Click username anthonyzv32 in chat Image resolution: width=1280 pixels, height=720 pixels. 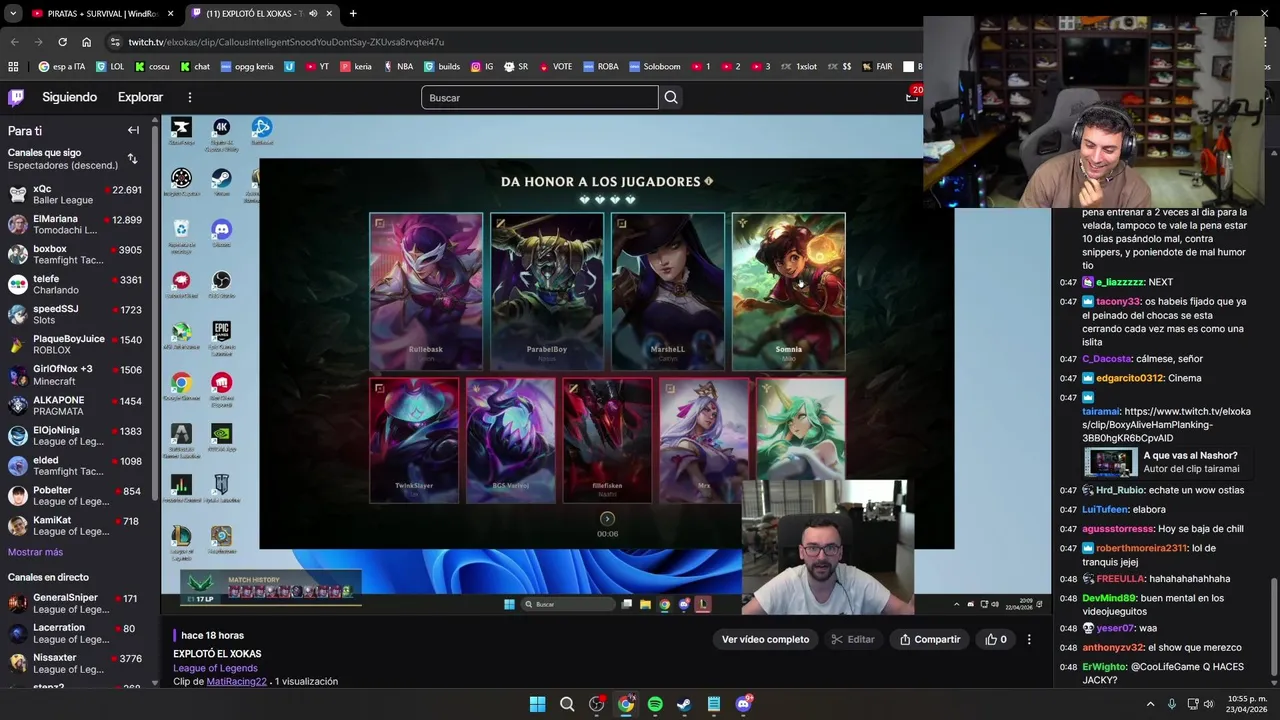coord(1114,647)
